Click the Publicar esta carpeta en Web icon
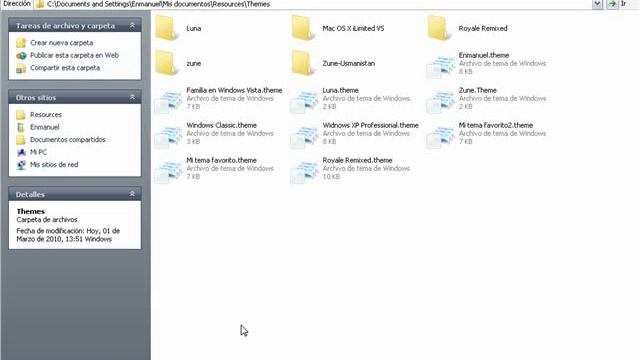 pos(21,55)
